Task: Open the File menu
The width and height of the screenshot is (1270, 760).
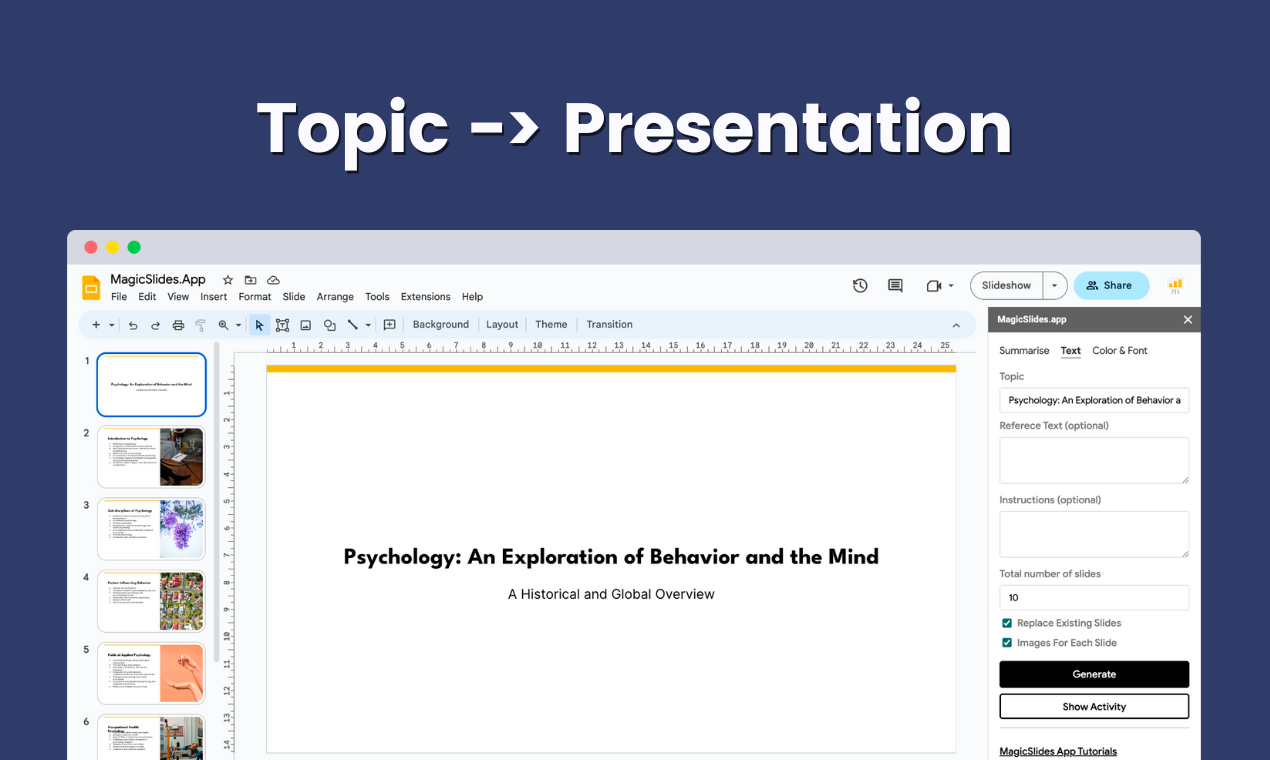Action: (x=119, y=297)
